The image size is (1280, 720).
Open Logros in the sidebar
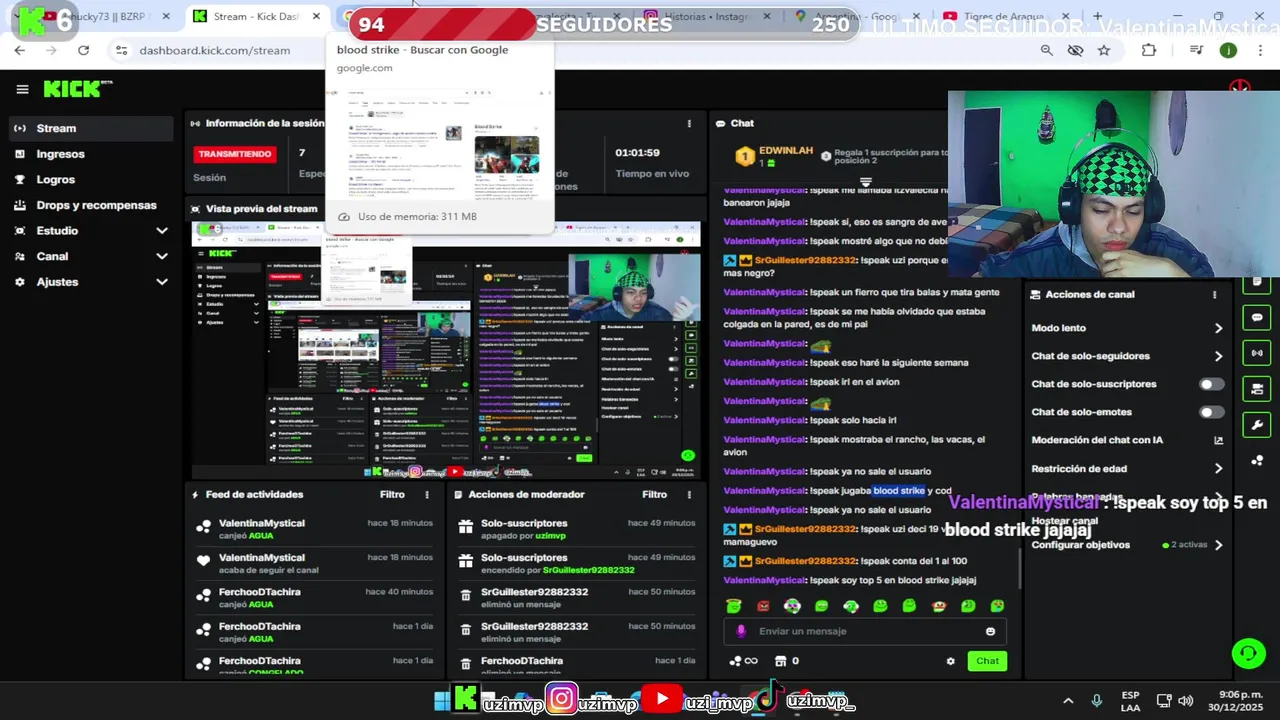pos(90,180)
